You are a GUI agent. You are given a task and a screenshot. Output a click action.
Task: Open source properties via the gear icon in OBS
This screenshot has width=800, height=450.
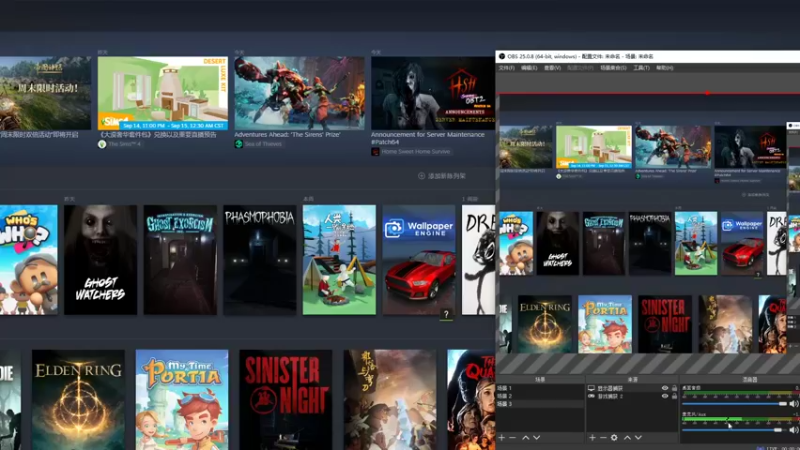pos(614,437)
